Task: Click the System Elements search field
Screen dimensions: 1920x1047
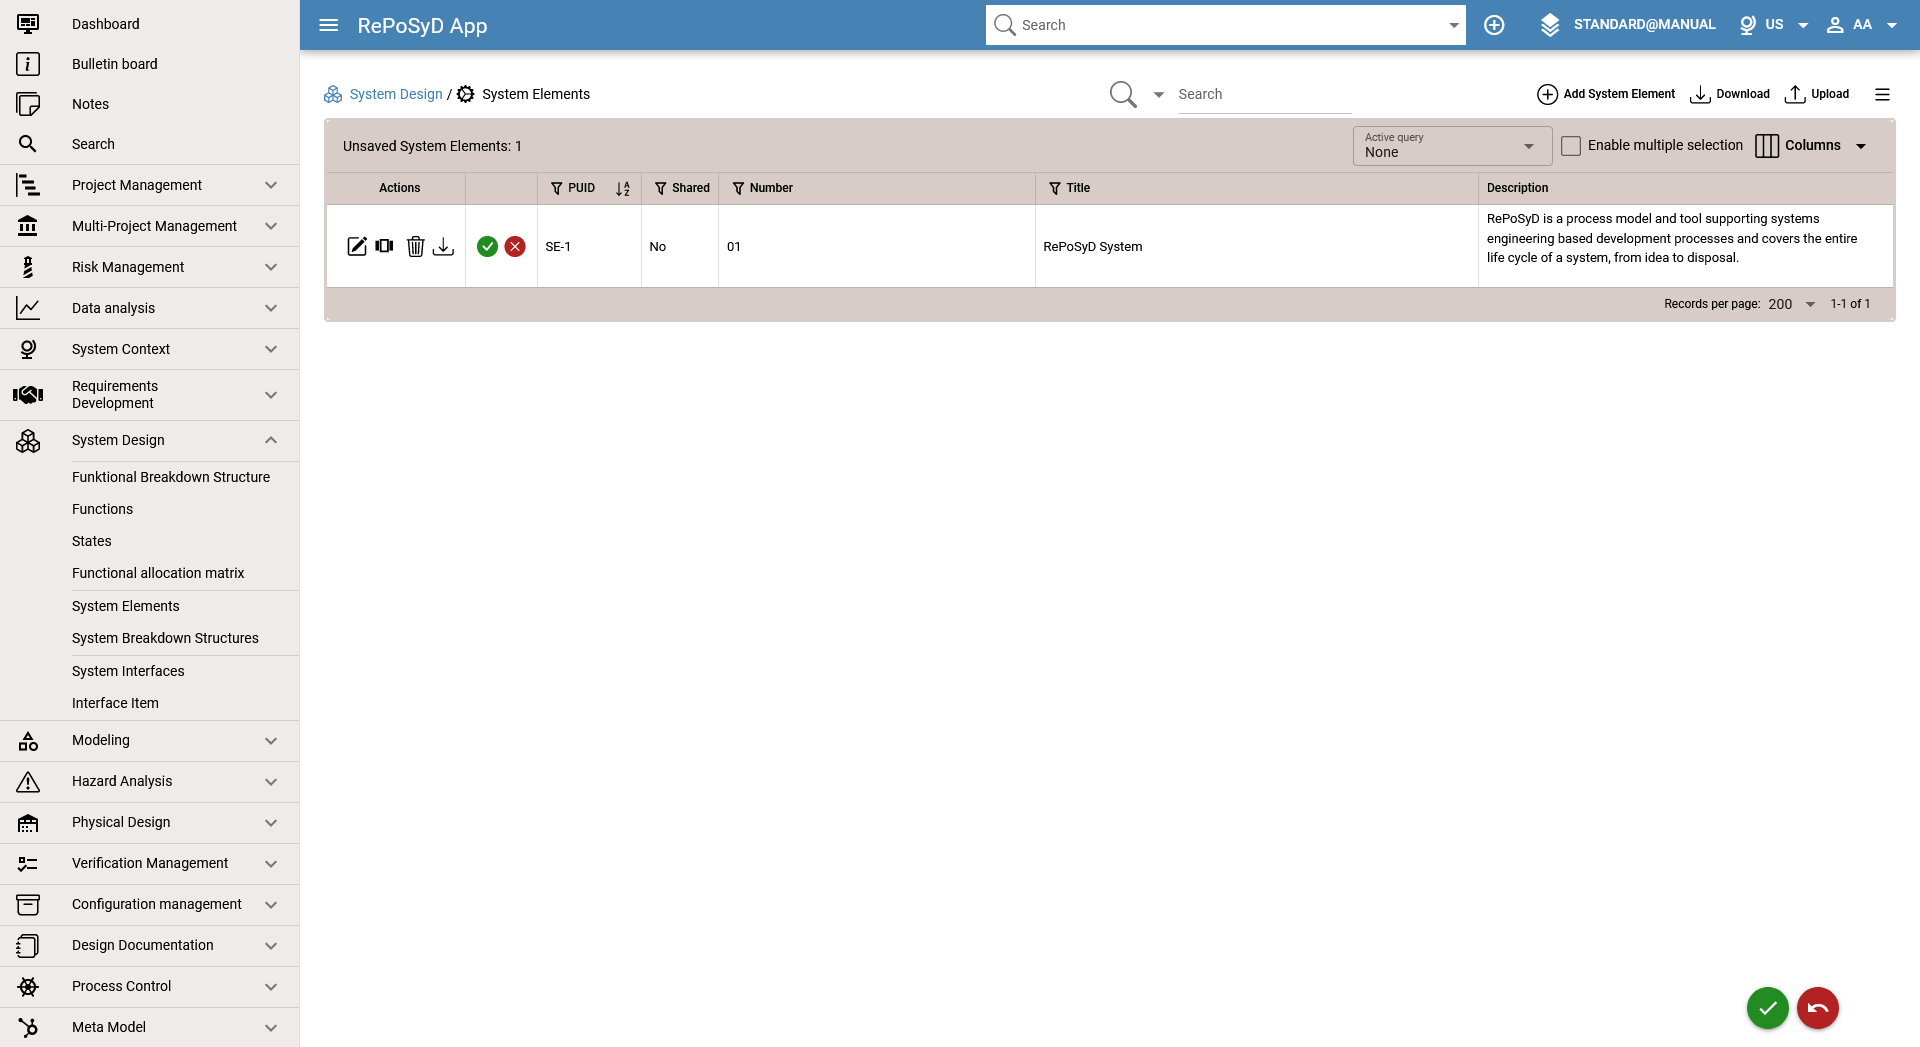Action: [x=1265, y=94]
